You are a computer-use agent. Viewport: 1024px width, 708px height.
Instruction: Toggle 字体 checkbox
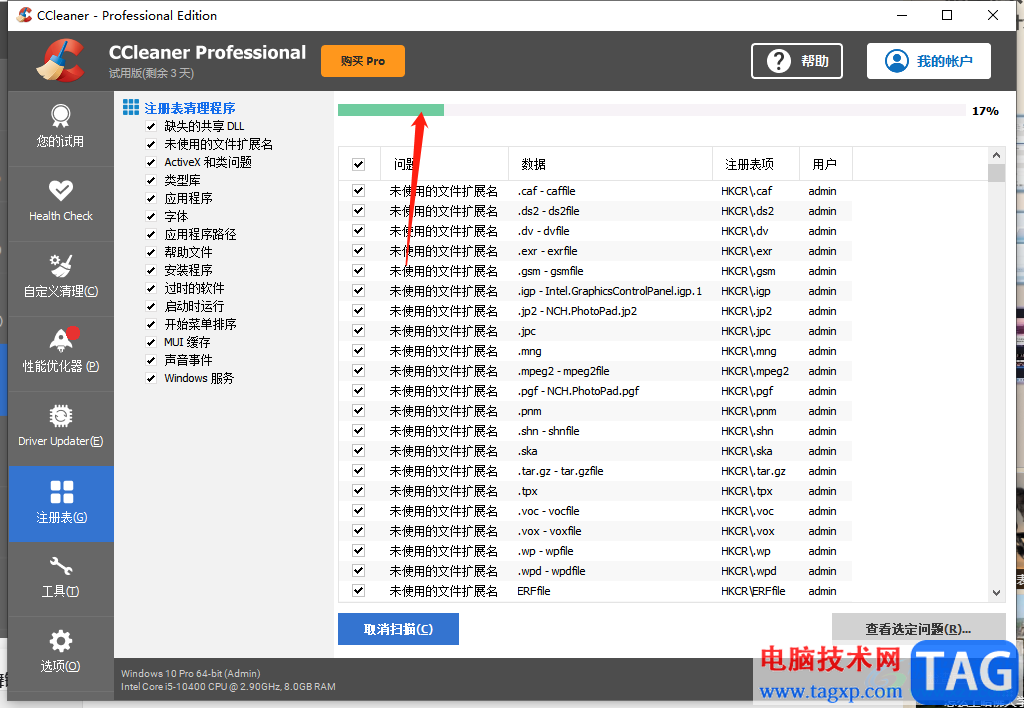coord(151,216)
